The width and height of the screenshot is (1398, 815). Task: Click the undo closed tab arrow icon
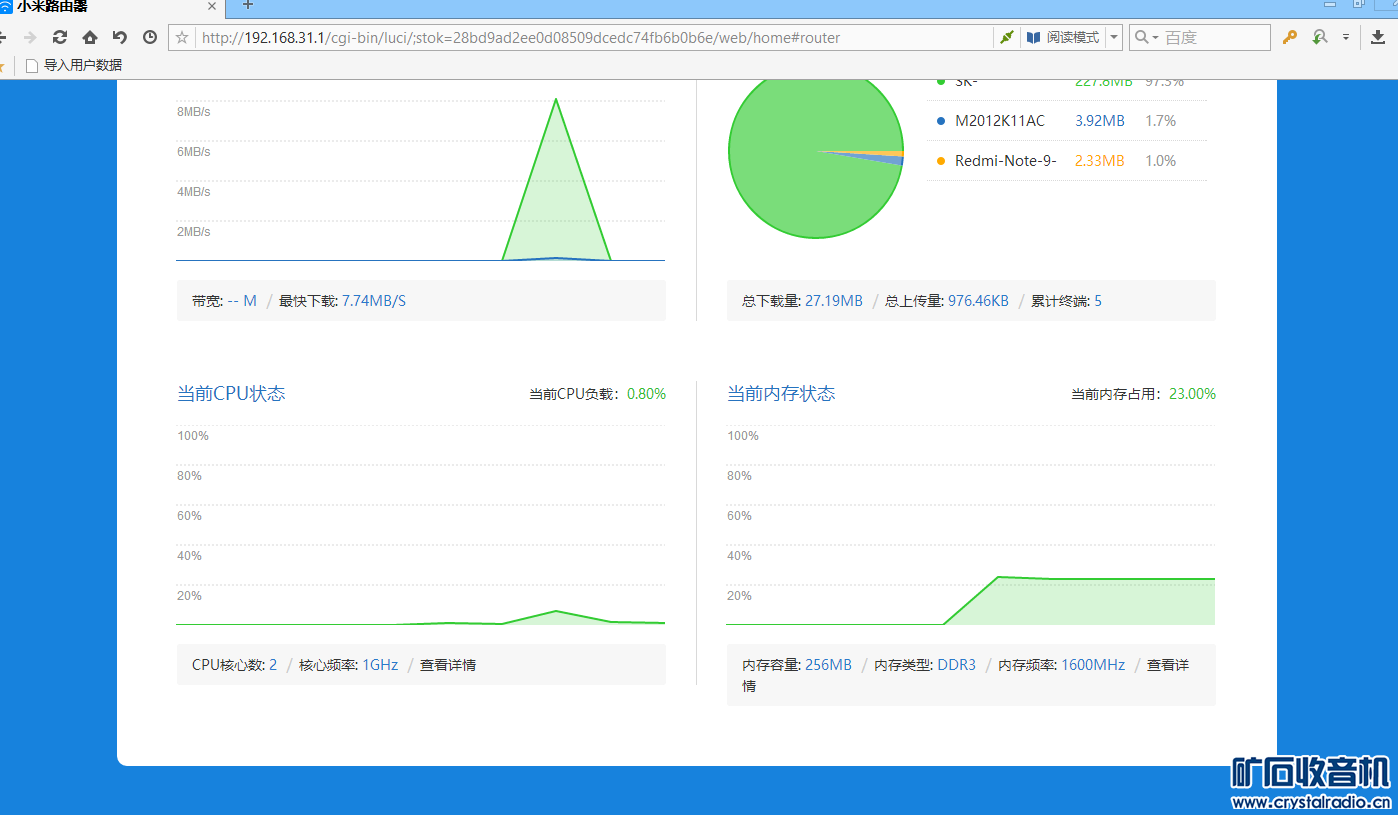(120, 37)
